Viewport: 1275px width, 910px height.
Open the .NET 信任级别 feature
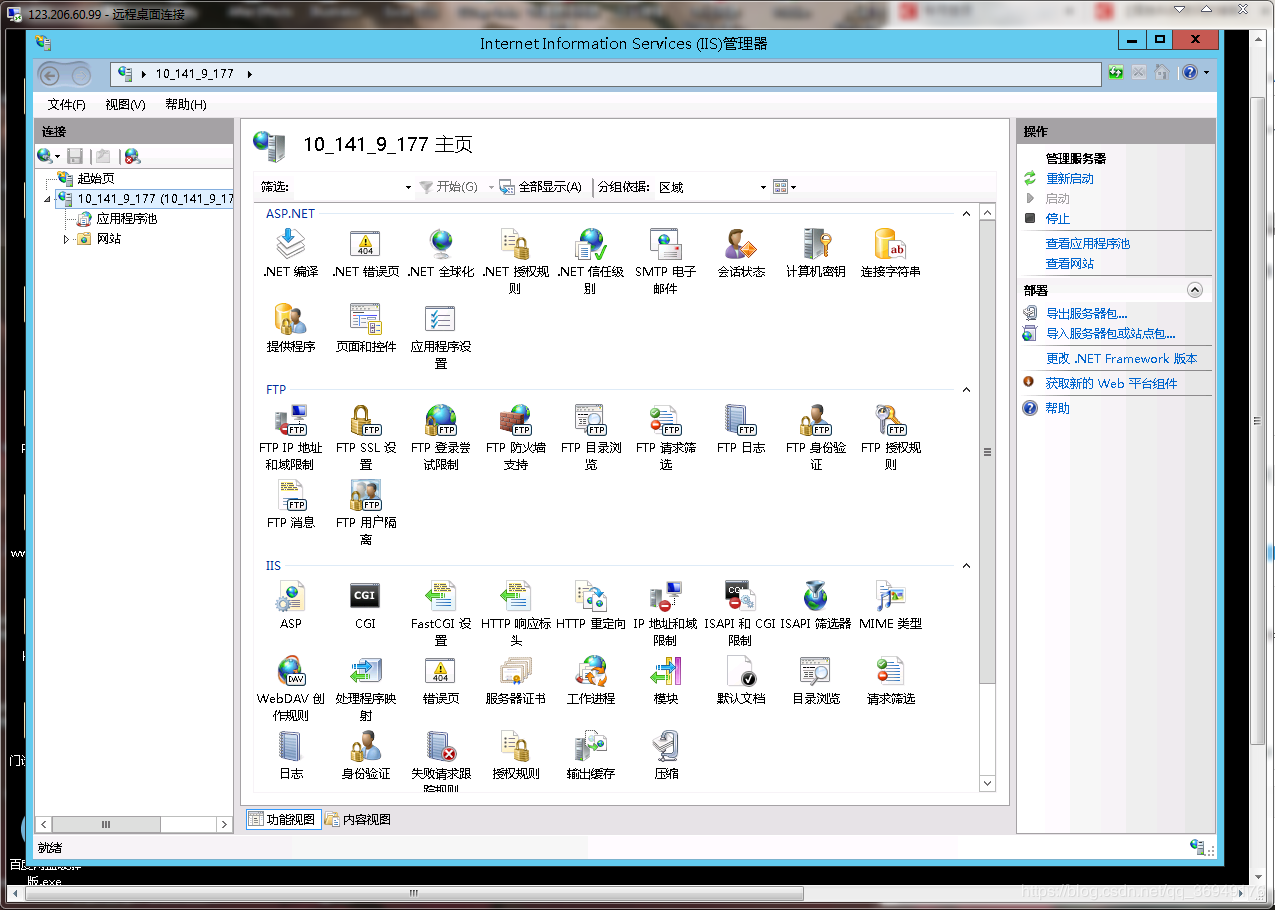(590, 261)
